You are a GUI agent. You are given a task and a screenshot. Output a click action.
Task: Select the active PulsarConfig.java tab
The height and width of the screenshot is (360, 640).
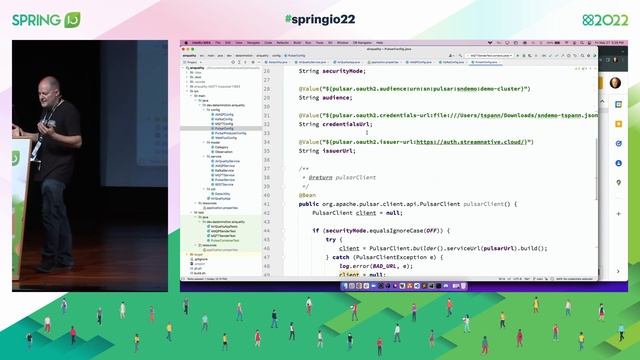[x=486, y=62]
